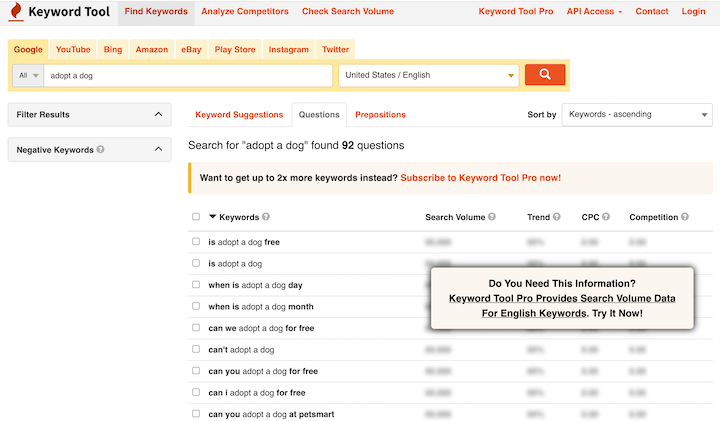Select the YouTube platform tab
Viewport: 720px width, 421px height.
pos(73,50)
